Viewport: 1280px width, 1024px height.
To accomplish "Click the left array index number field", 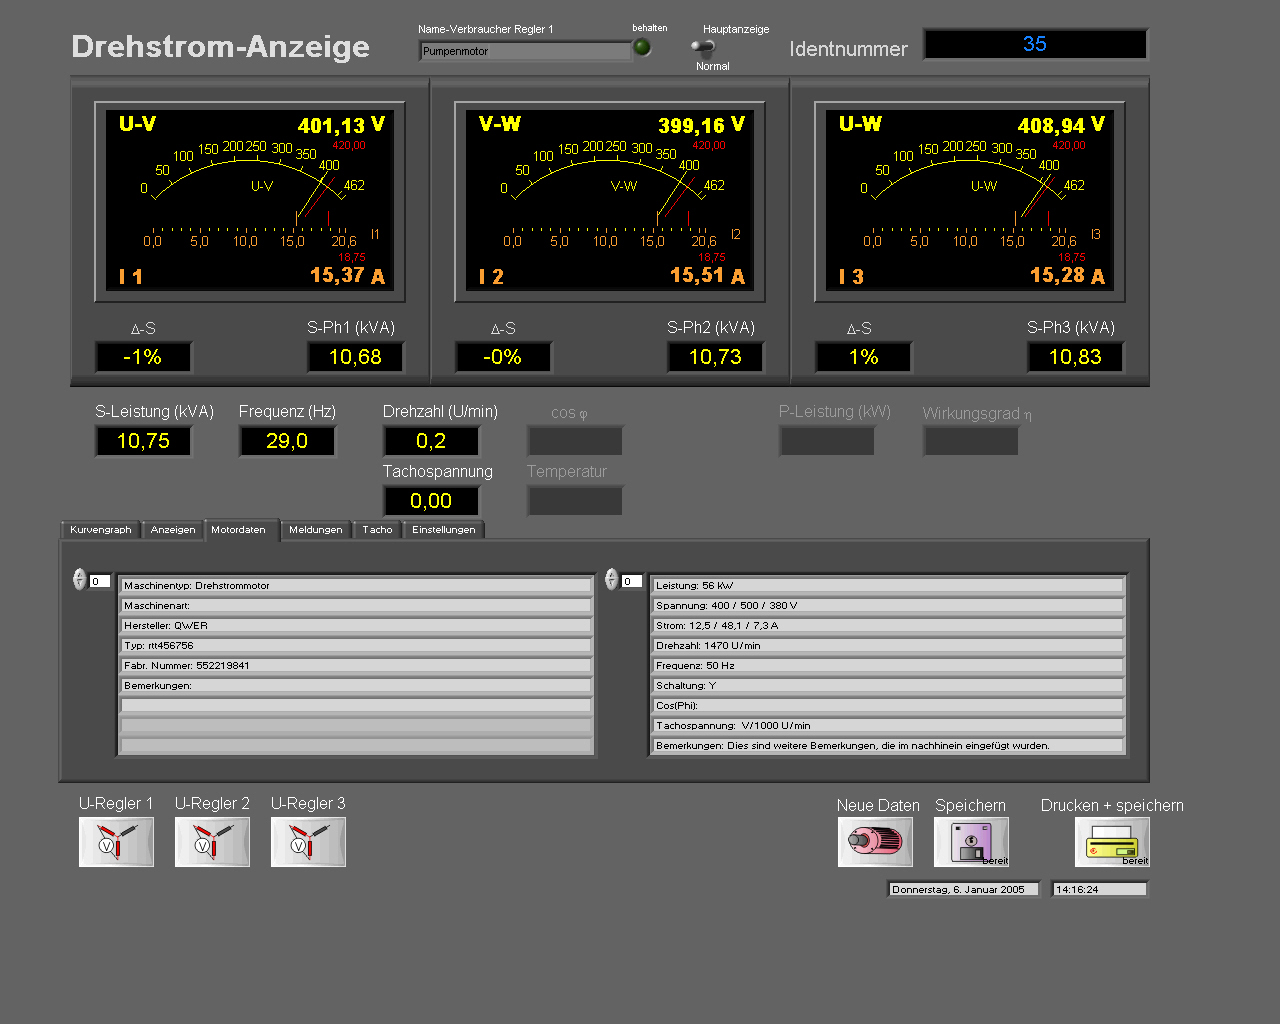I will coord(99,581).
